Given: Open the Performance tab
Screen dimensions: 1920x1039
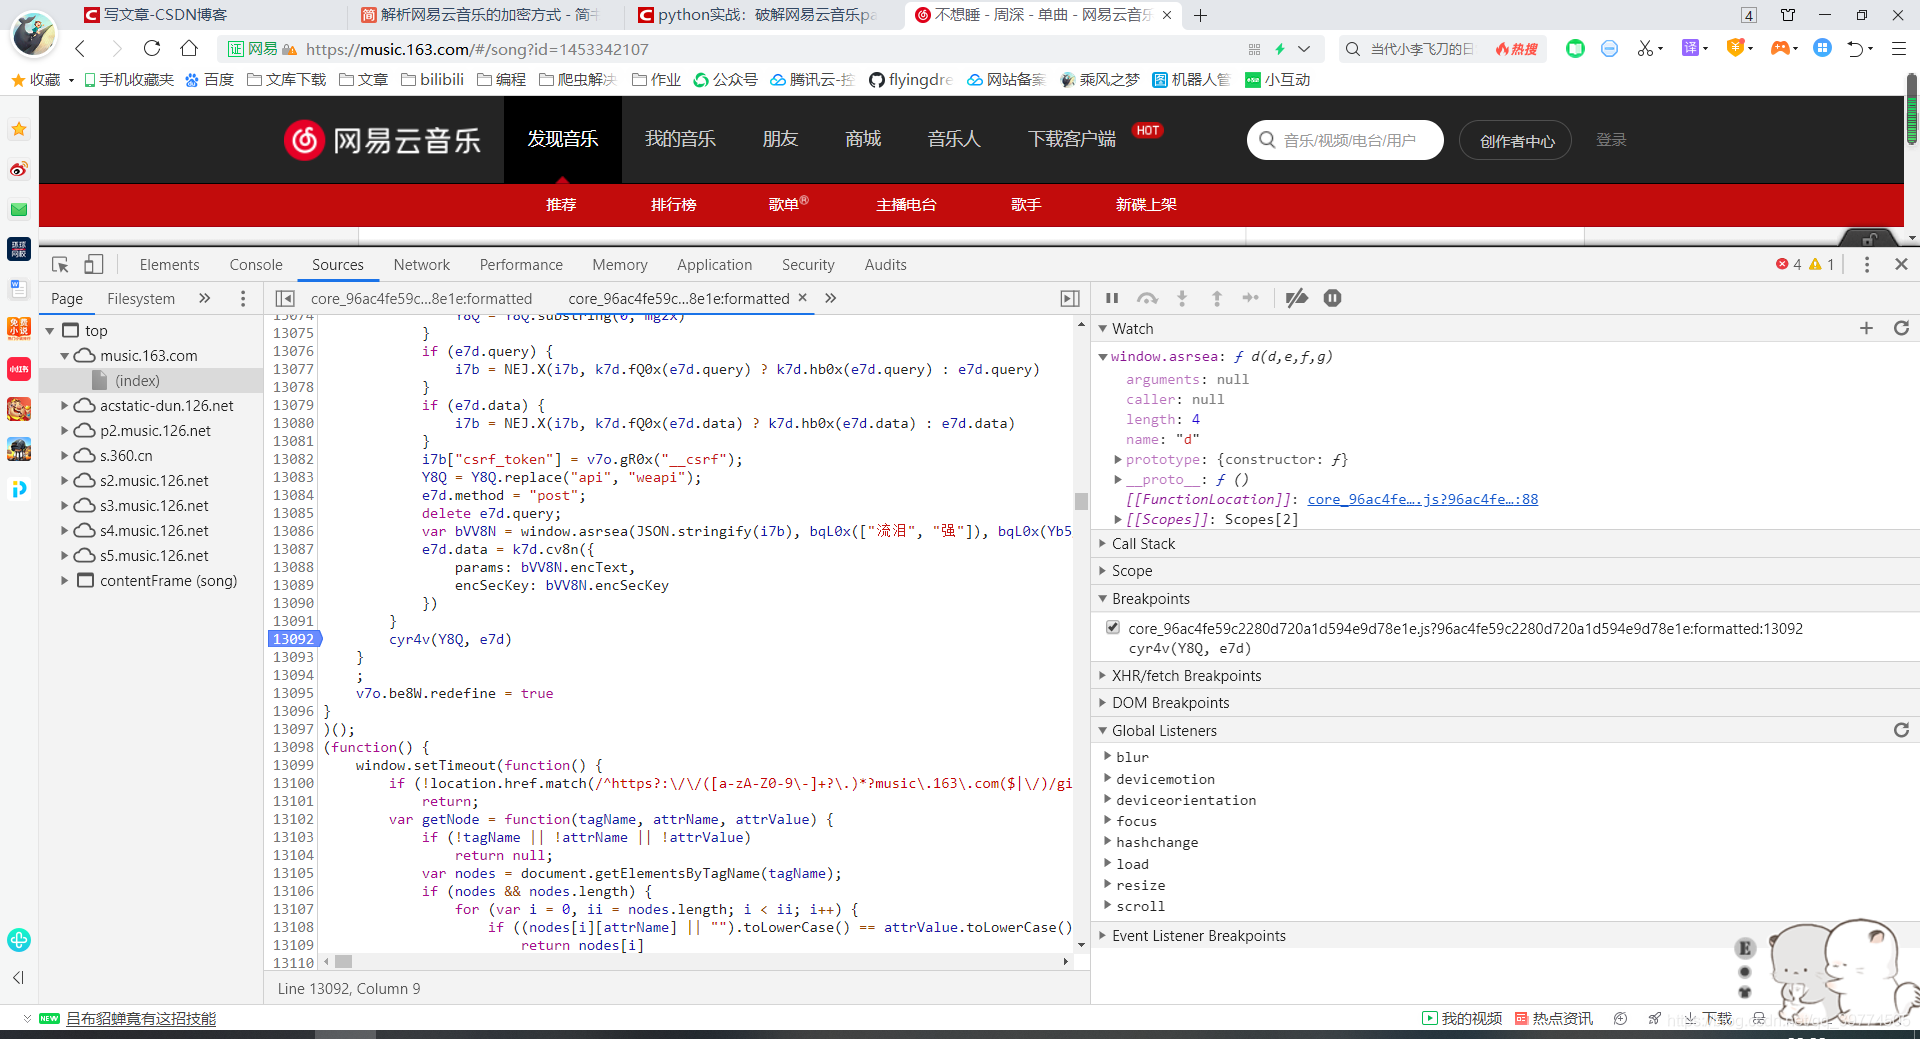Looking at the screenshot, I should 521,265.
